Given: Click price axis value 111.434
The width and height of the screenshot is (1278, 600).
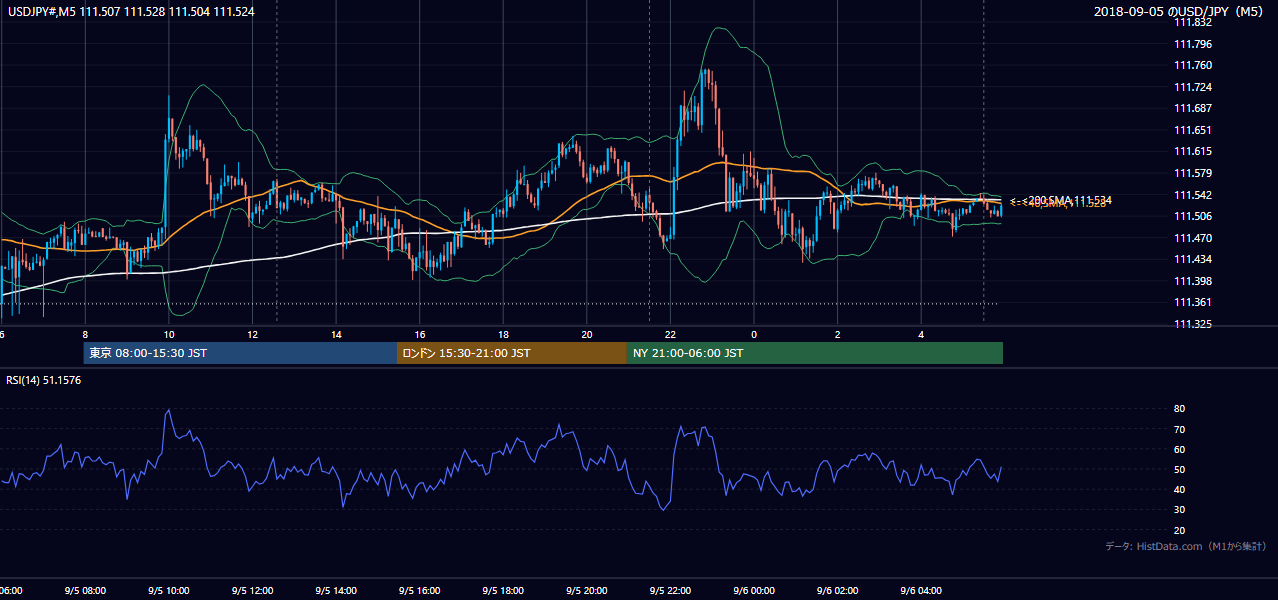Looking at the screenshot, I should (x=1192, y=259).
